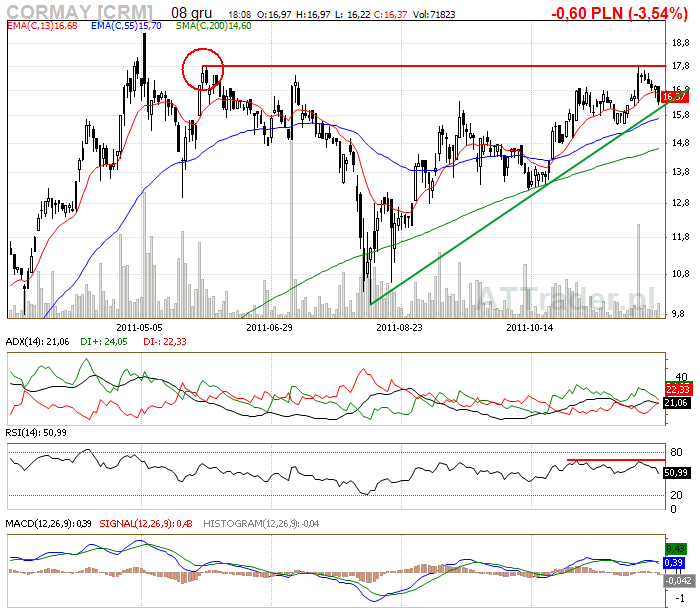Click the 17,8 price axis label
Viewport: 700px width, 613px height.
(x=680, y=66)
